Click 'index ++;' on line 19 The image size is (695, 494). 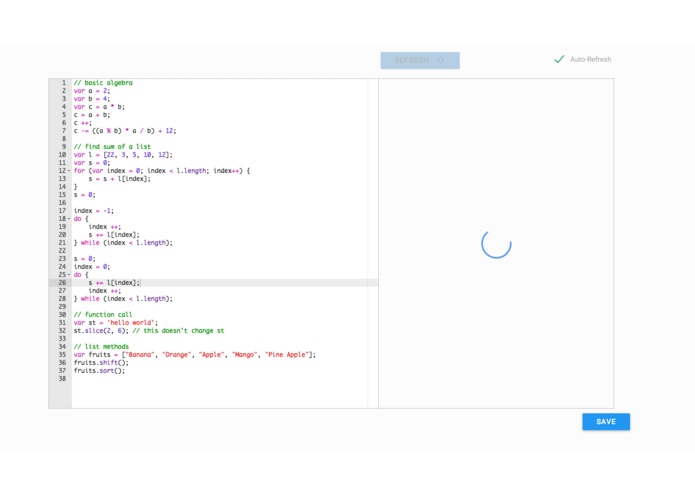(x=105, y=227)
